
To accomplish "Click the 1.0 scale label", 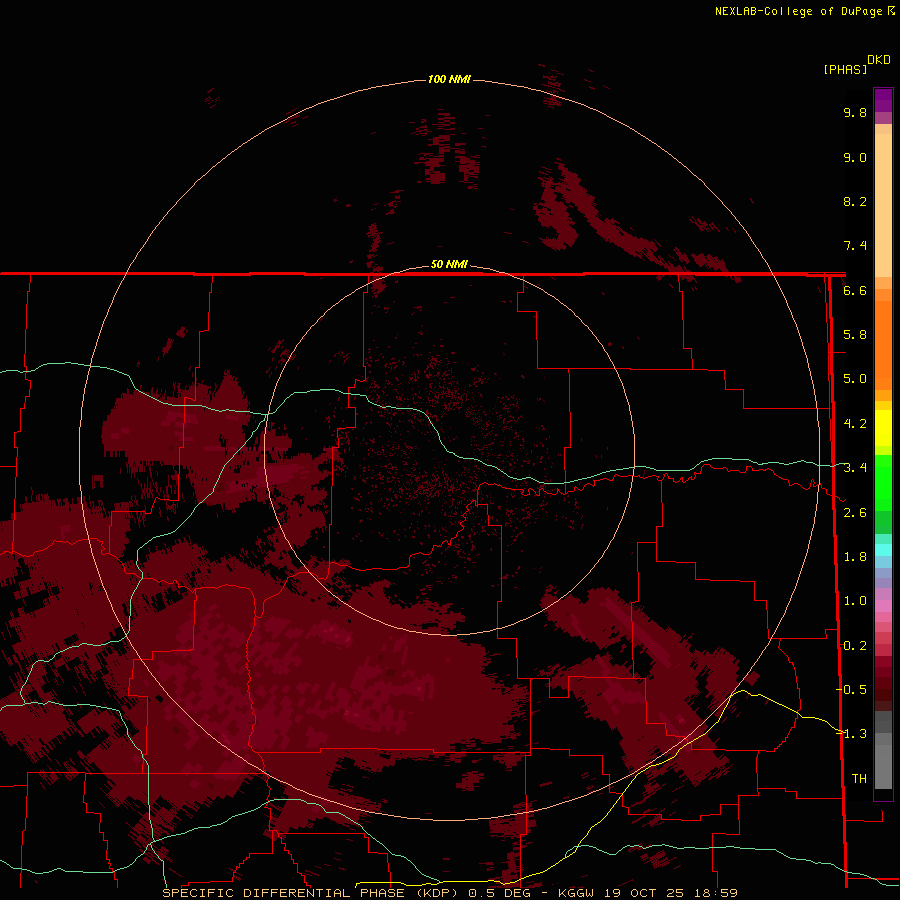I will click(855, 601).
